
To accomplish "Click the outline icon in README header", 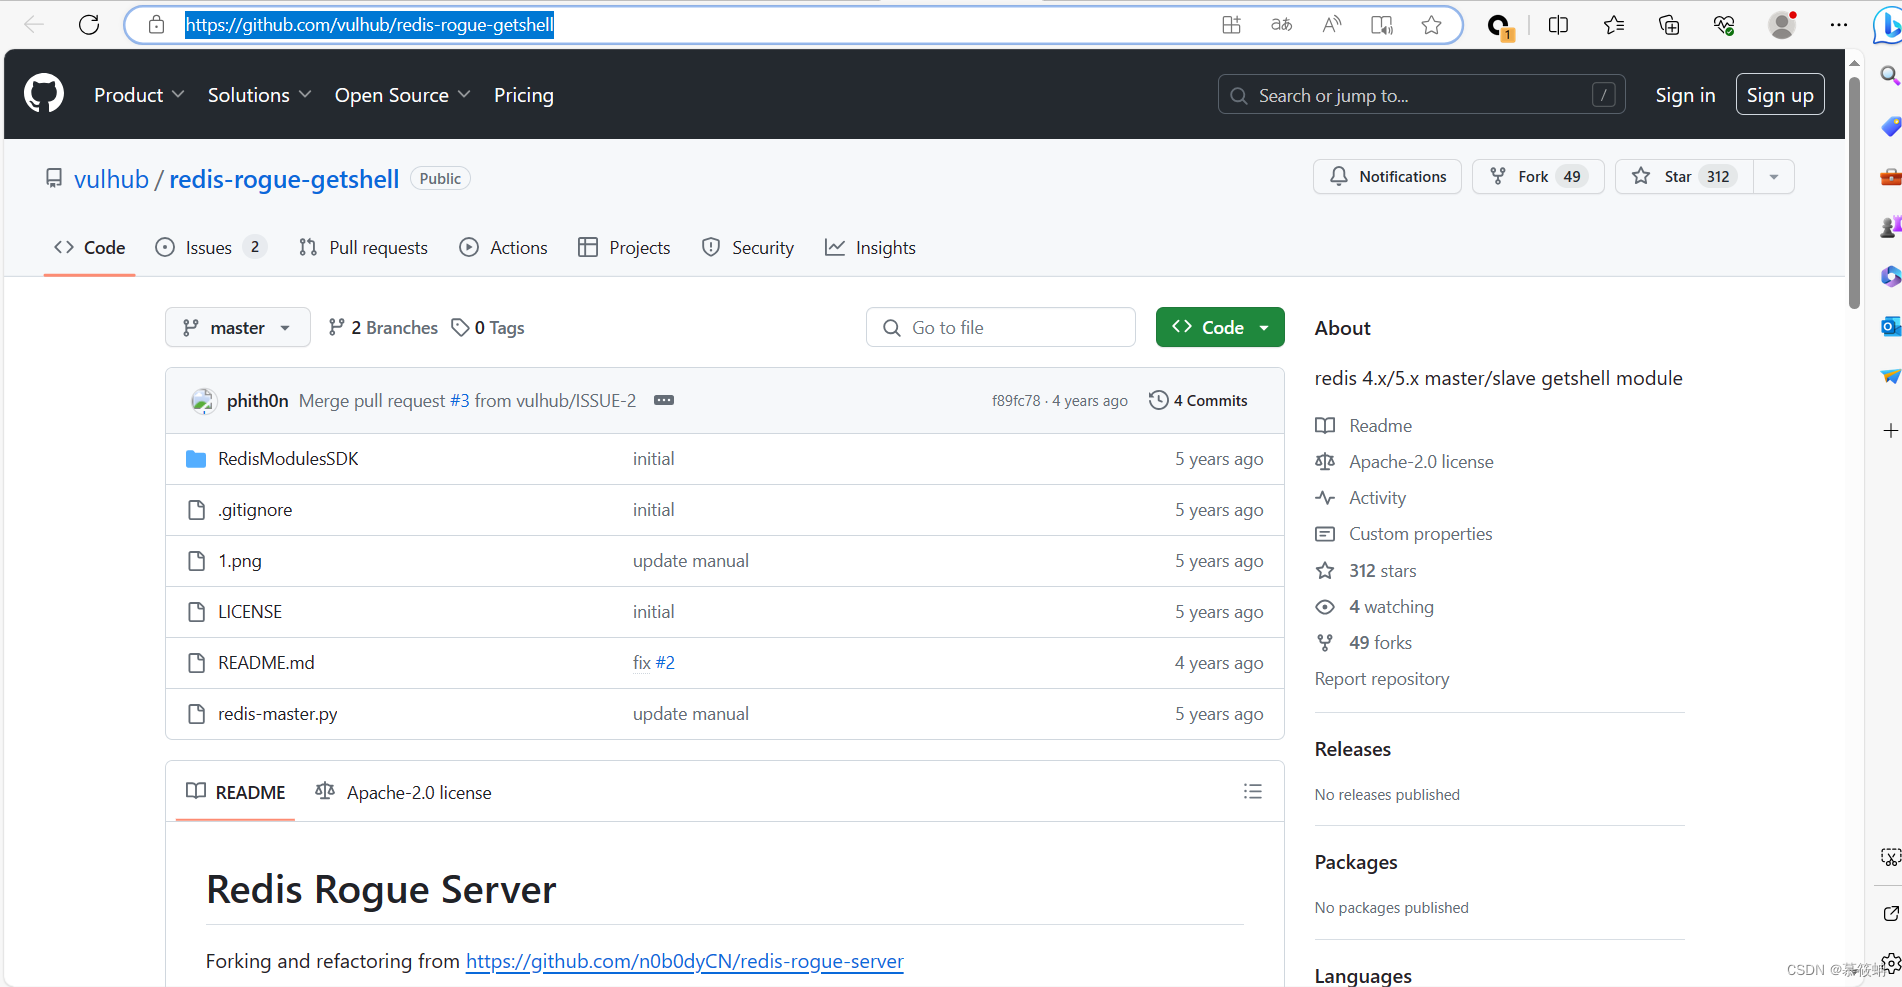I will coord(1253,792).
